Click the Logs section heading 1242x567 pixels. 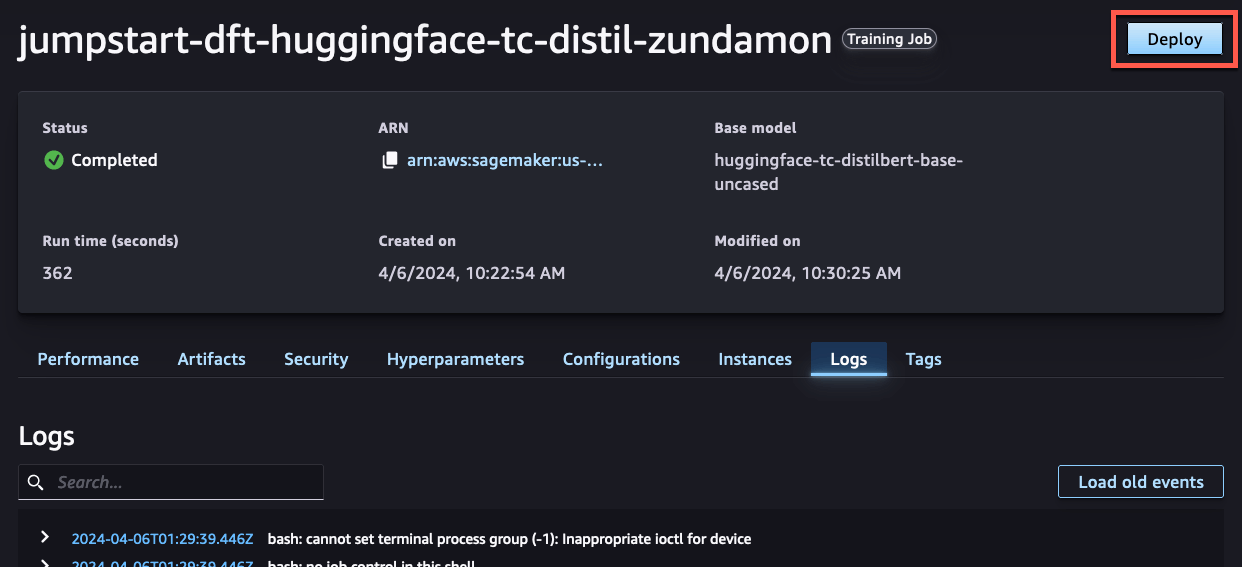coord(46,436)
